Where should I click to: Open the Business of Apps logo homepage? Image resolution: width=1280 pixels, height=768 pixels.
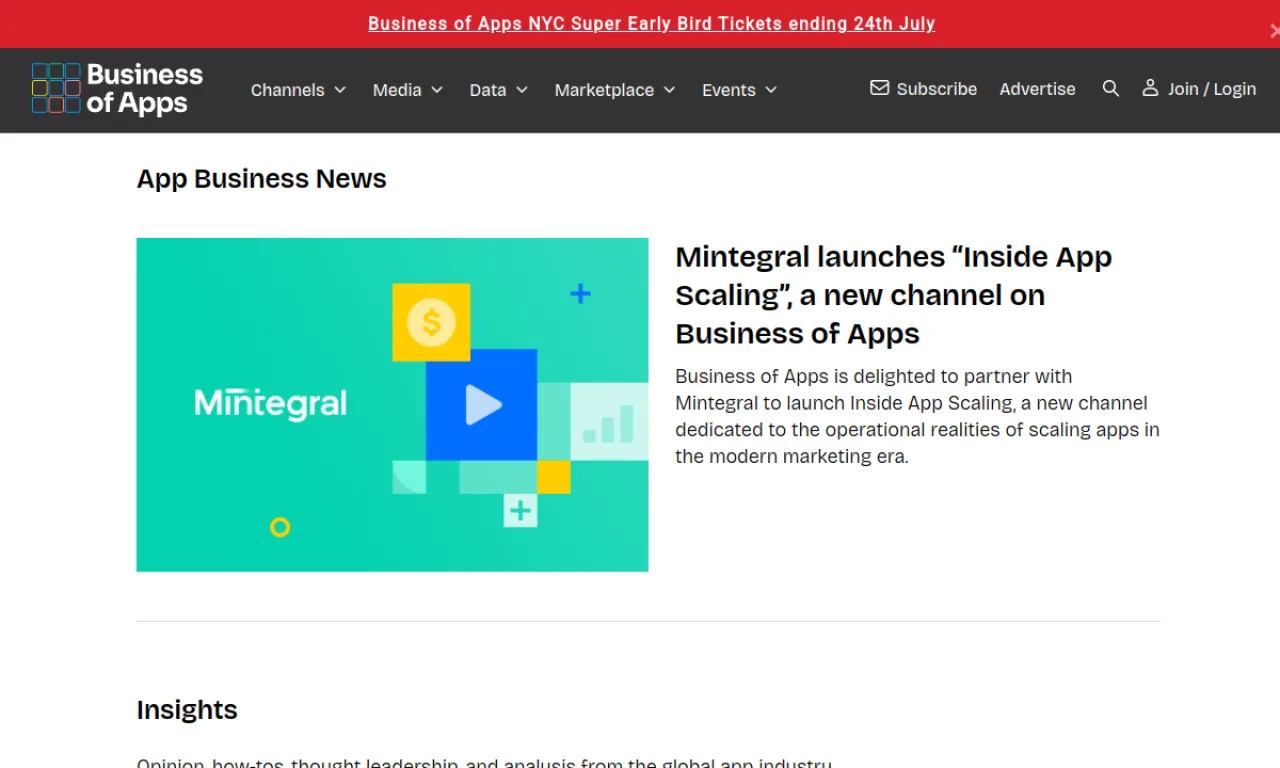(117, 89)
